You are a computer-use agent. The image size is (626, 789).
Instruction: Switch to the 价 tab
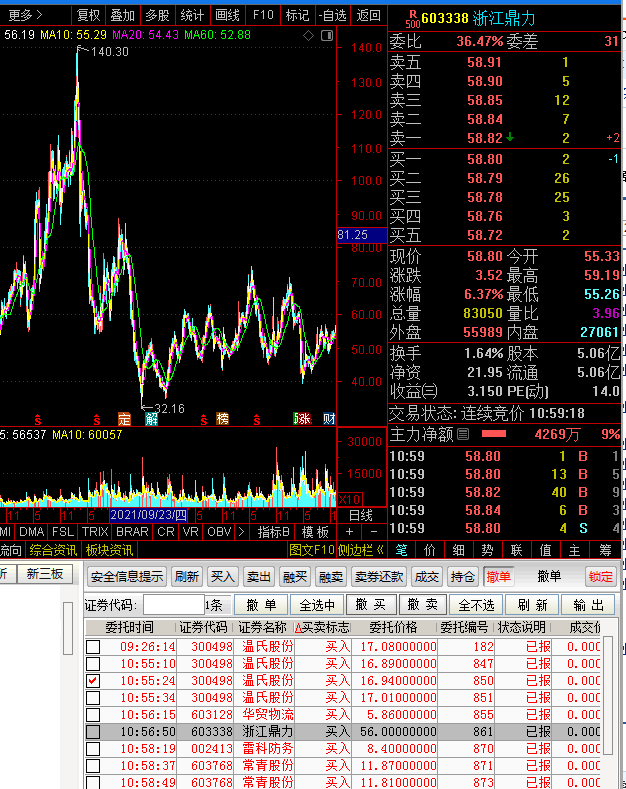click(x=430, y=550)
